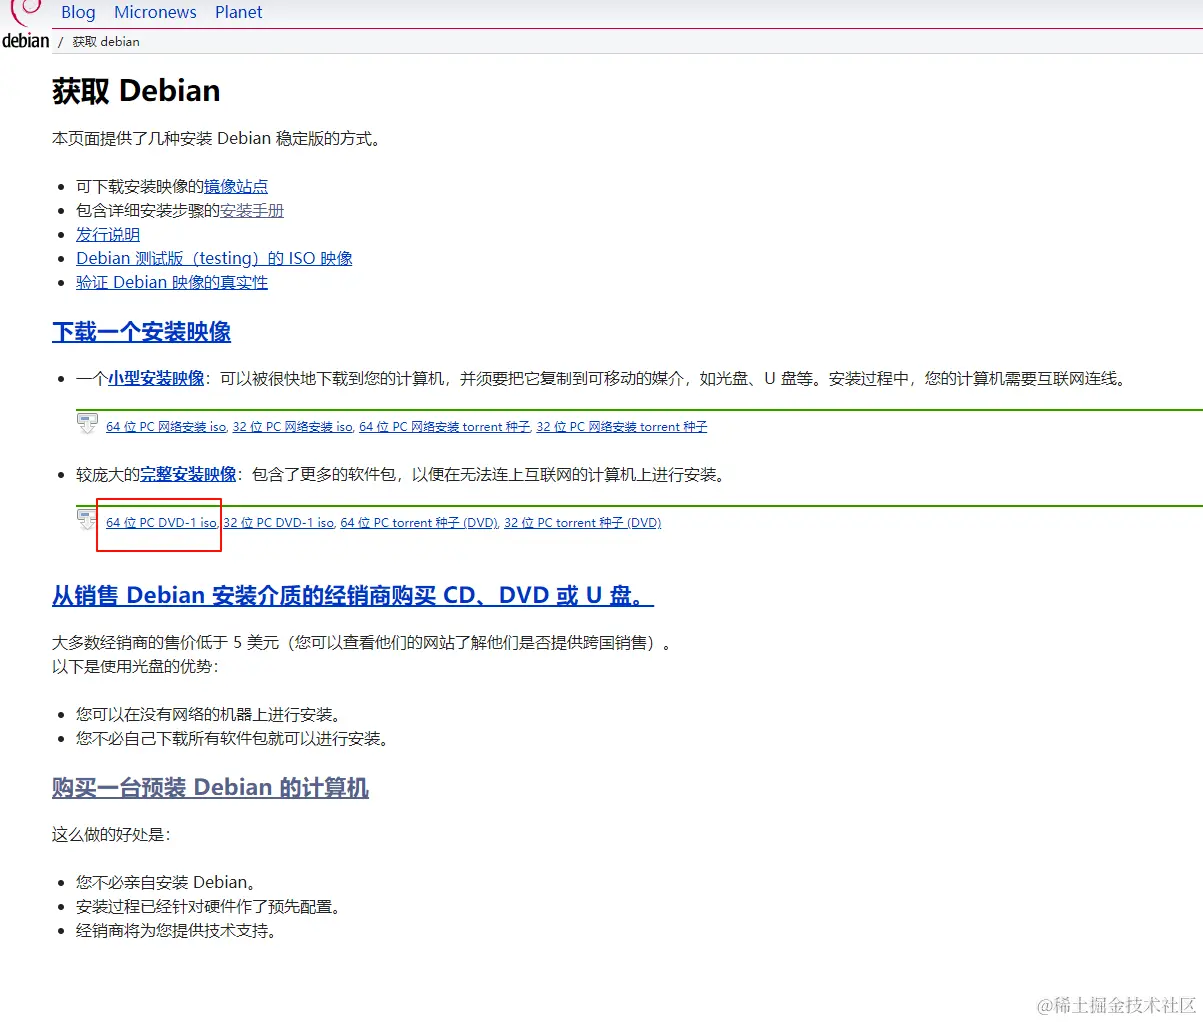
Task: Click the sentence beginning 大多数经销商的售价低于 5 美元
Action: click(x=362, y=642)
